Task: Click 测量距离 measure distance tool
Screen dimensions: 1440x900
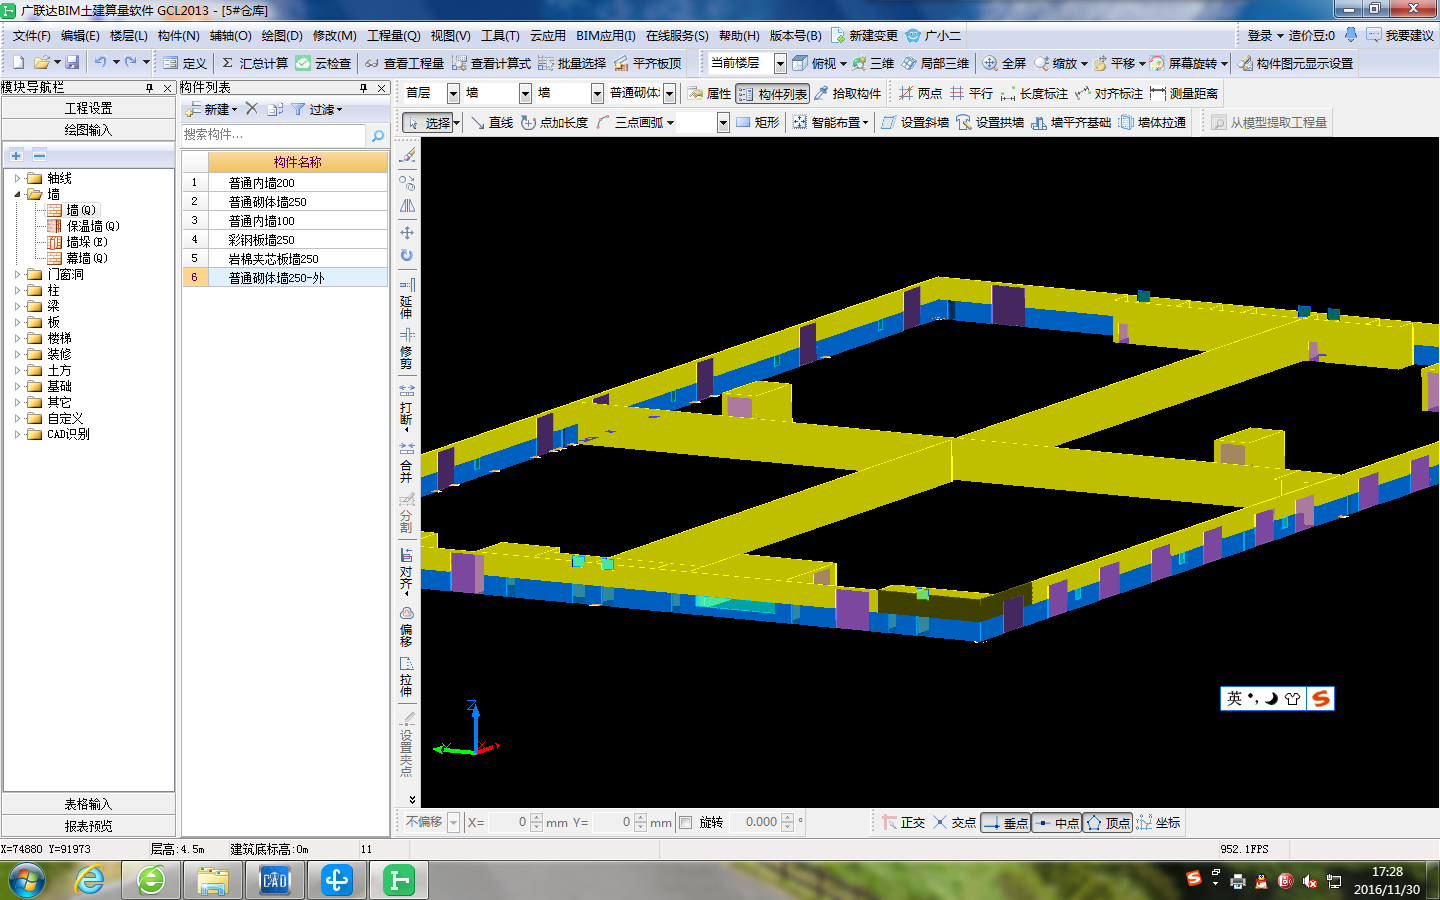Action: pyautogui.click(x=1184, y=93)
